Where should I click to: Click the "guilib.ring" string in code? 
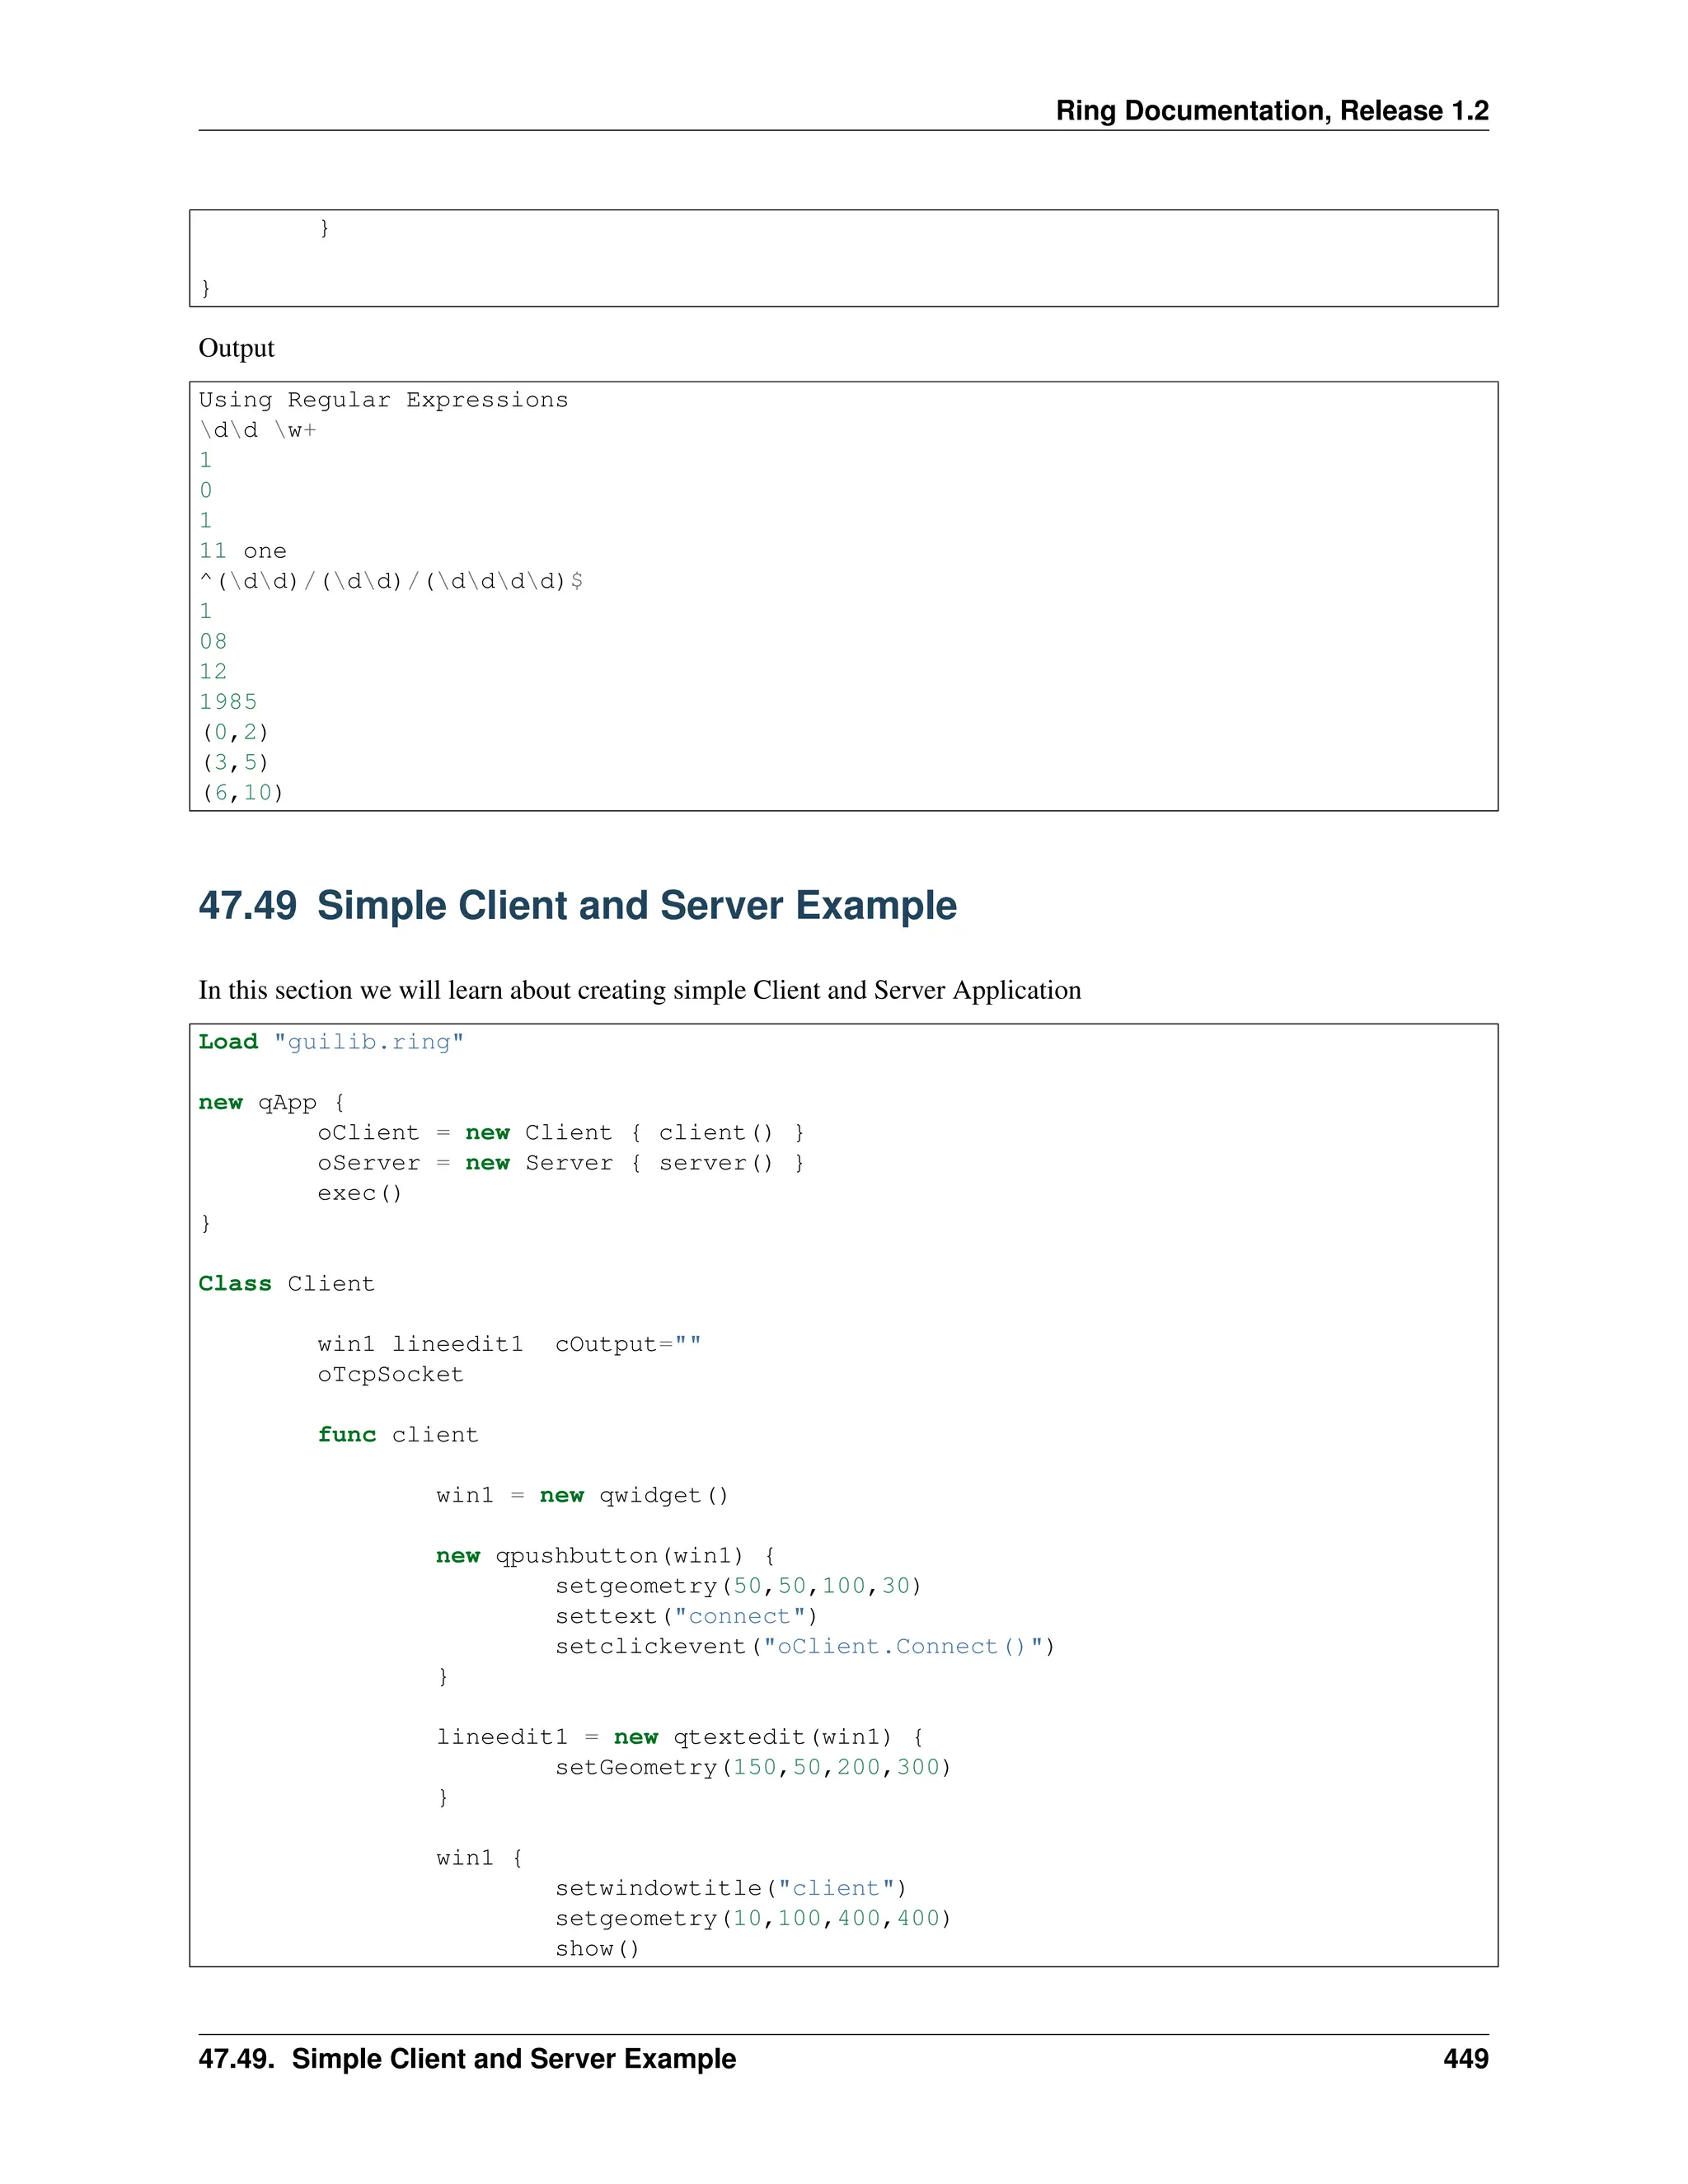pos(368,1042)
